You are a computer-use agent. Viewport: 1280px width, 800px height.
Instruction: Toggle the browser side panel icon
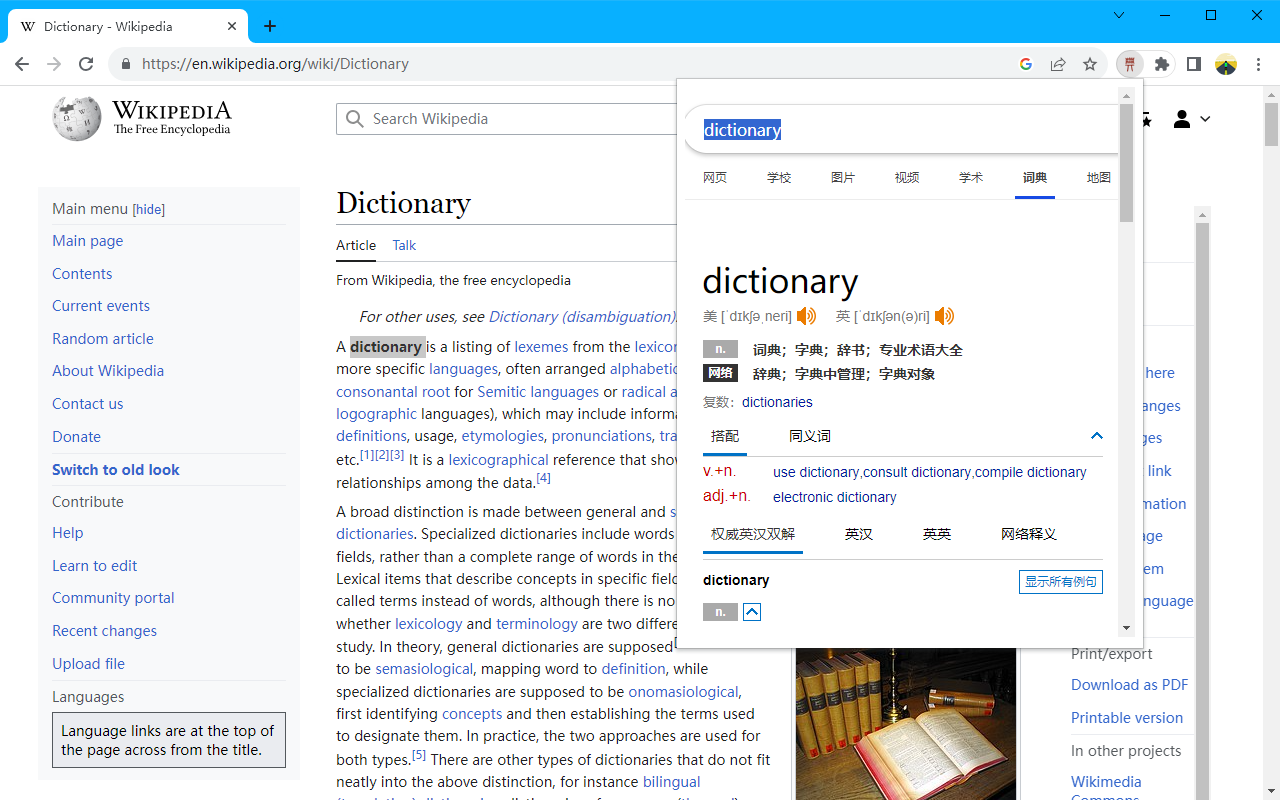point(1194,64)
